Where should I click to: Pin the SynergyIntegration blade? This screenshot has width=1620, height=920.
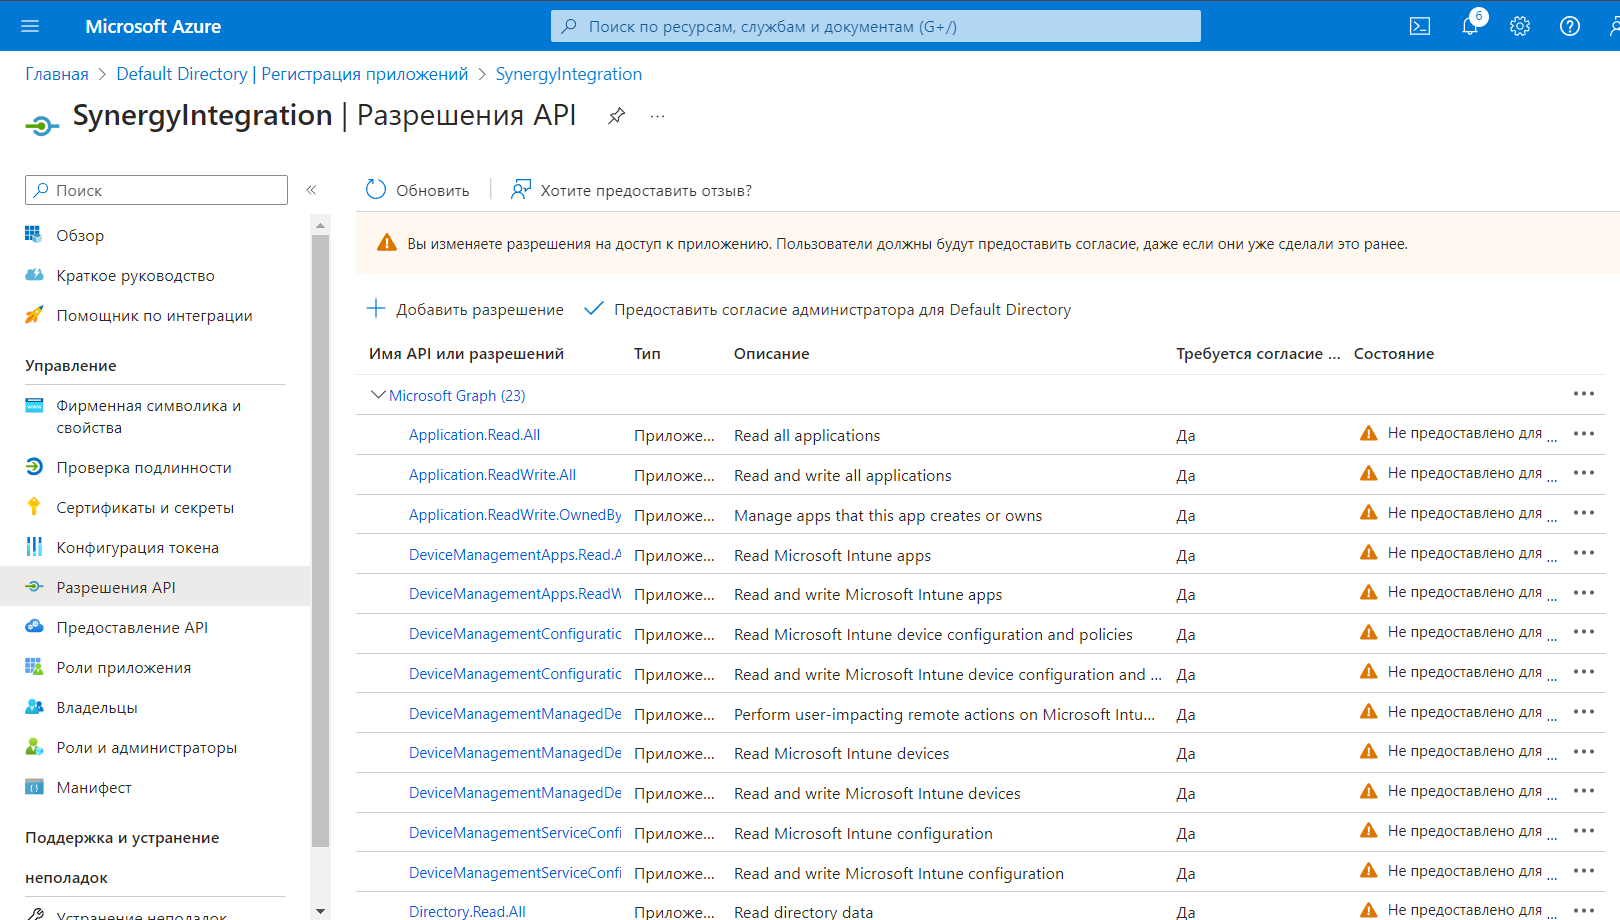tap(616, 116)
